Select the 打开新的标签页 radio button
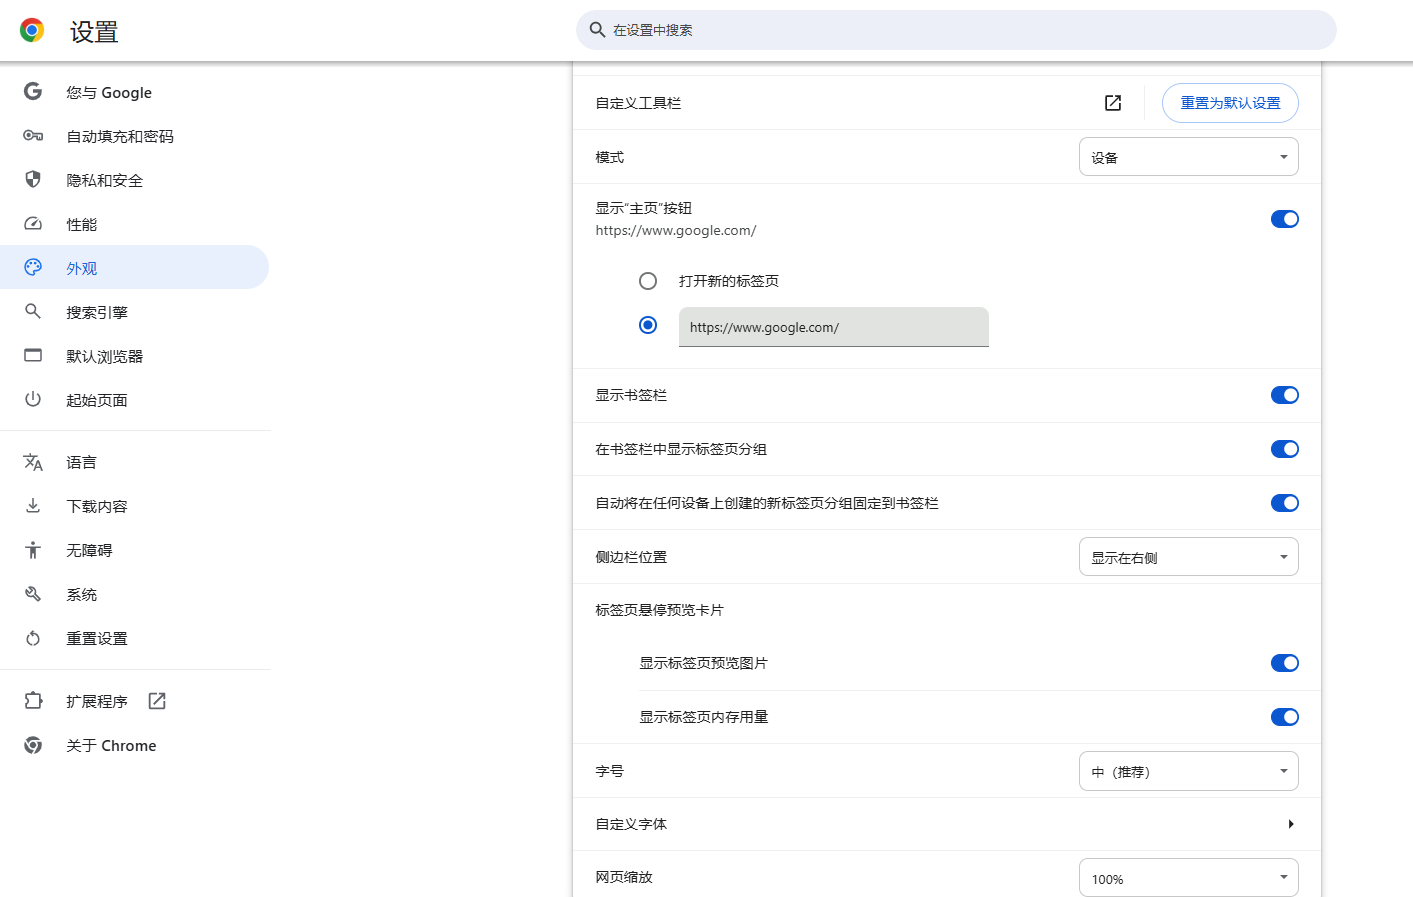This screenshot has height=897, width=1413. click(x=648, y=281)
